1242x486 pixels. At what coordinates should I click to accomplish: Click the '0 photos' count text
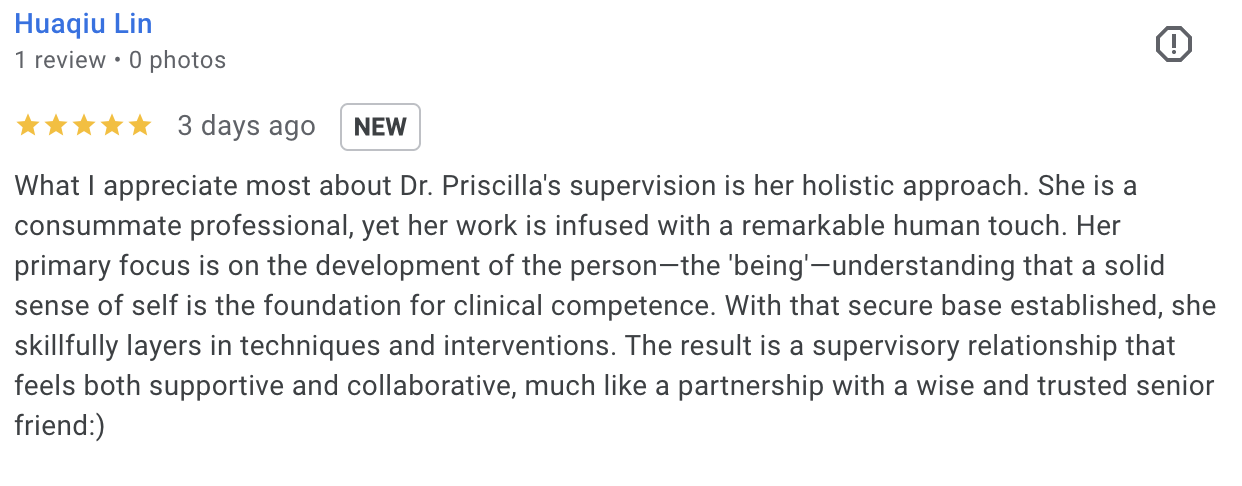[177, 60]
